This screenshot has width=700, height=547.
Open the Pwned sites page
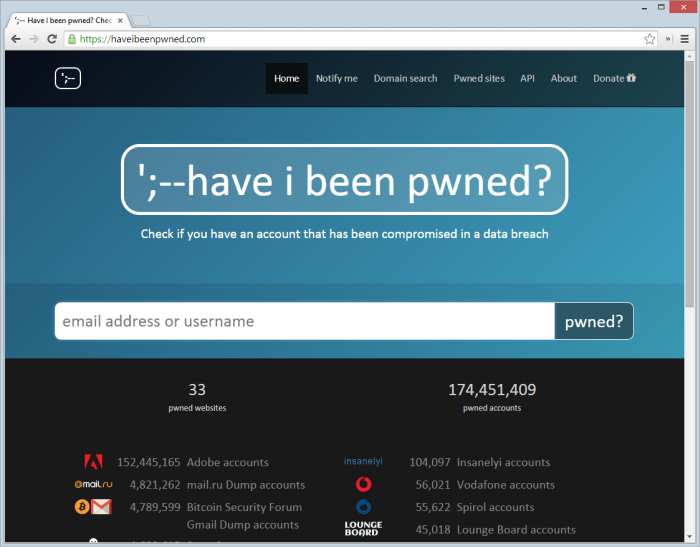[x=479, y=79]
